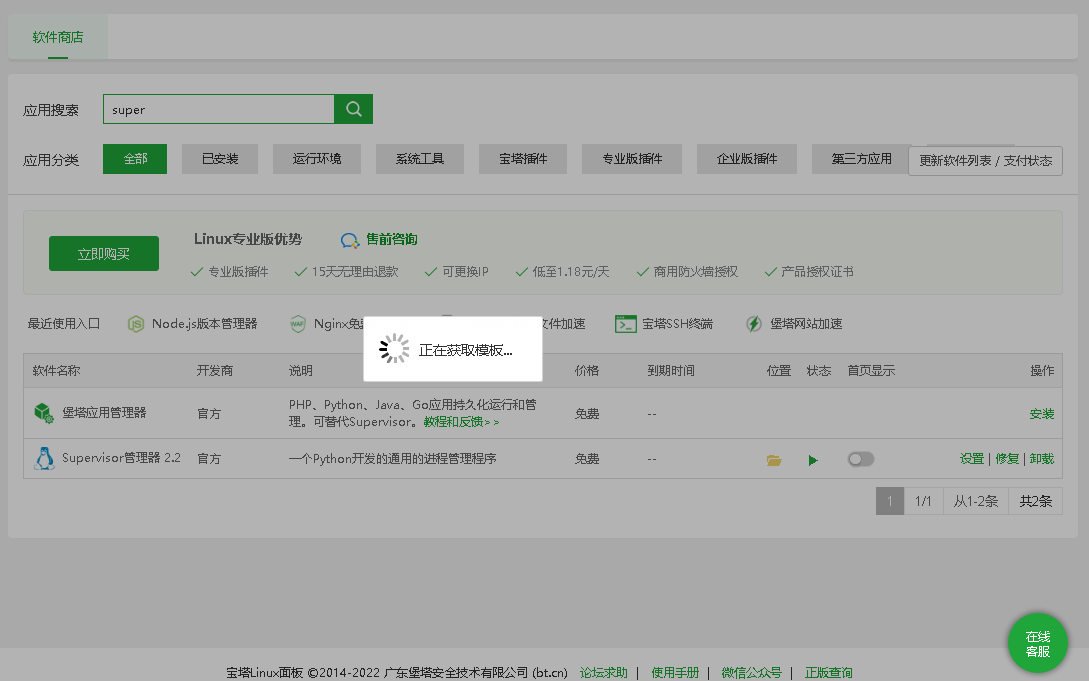Select the 企业版插件 category
Screen dimensions: 1089x681
pos(747,159)
